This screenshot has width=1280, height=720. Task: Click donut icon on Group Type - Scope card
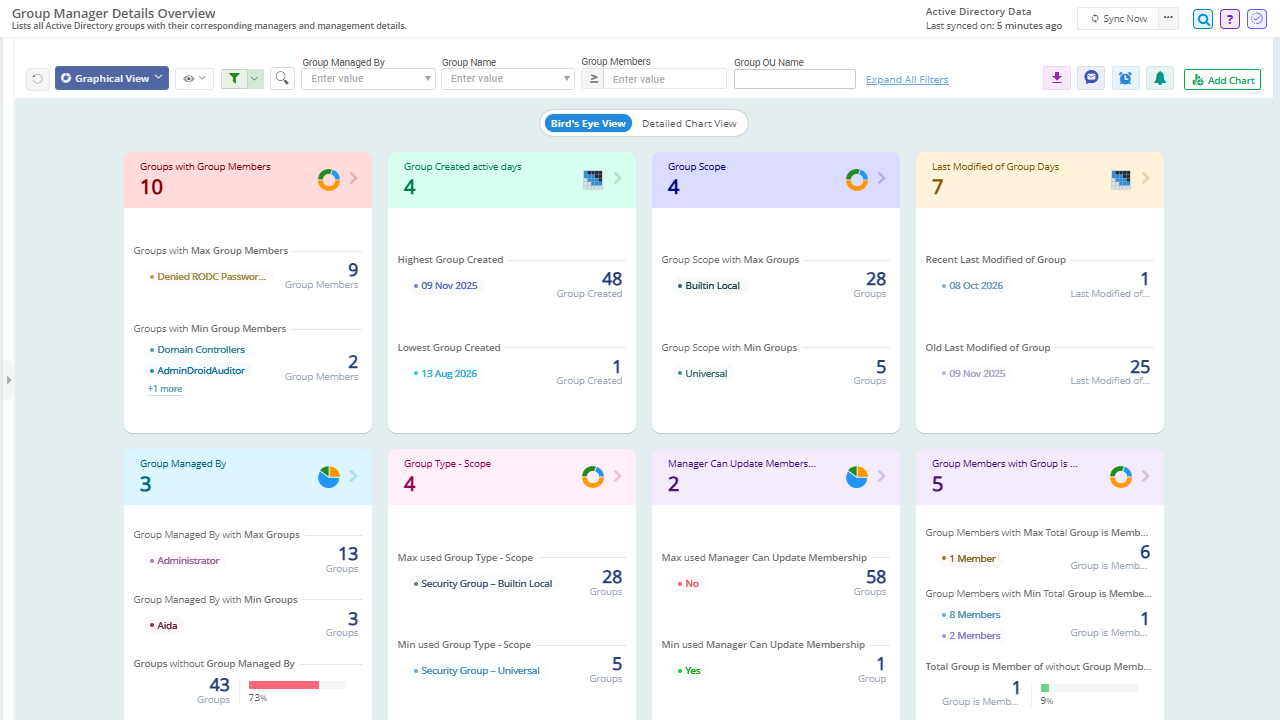[593, 477]
